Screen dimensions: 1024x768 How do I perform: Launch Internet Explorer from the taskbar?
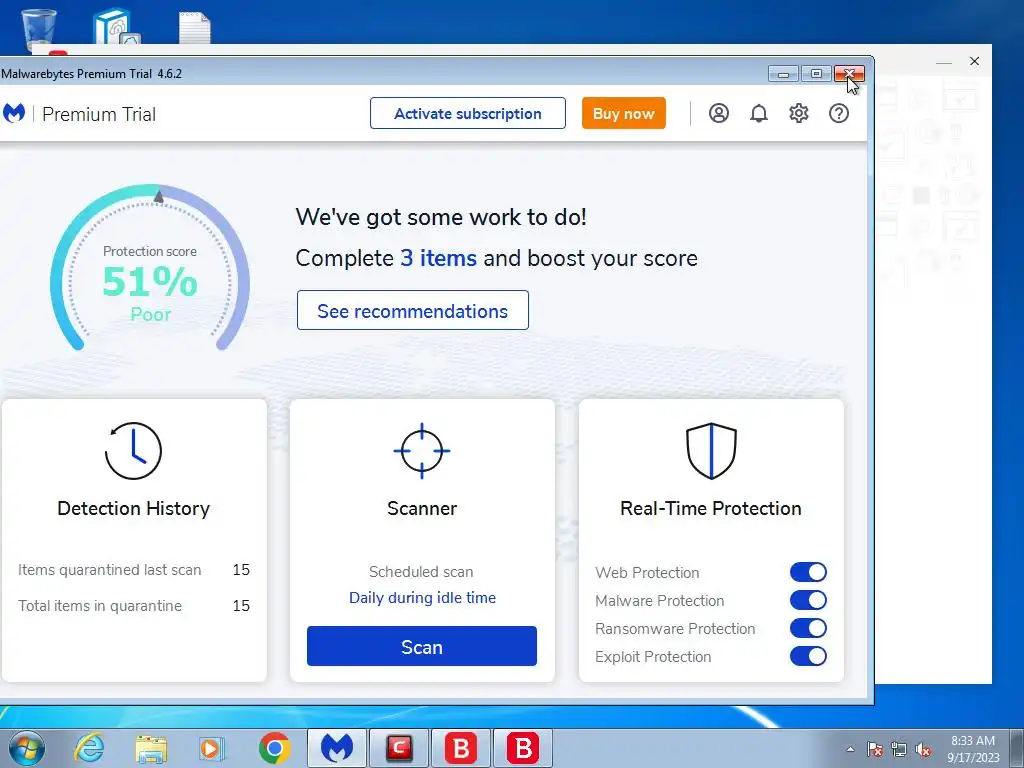(x=89, y=748)
